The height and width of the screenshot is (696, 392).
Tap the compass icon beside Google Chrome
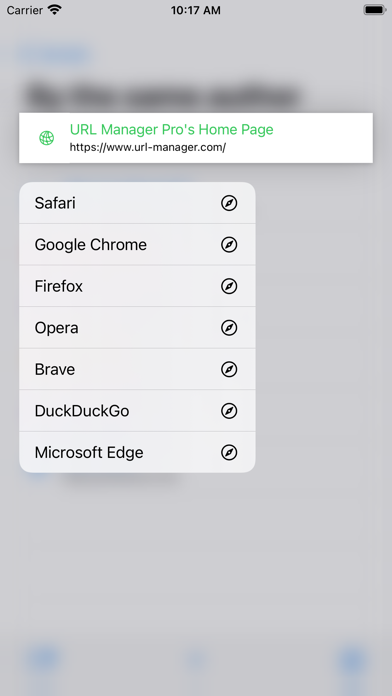229,245
